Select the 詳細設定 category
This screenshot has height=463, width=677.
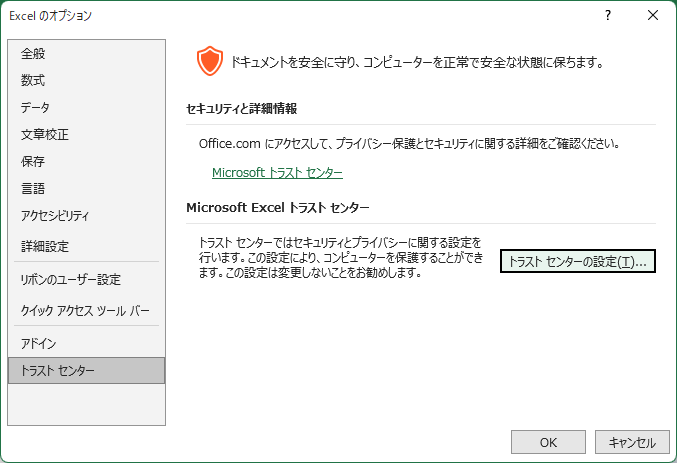point(45,246)
